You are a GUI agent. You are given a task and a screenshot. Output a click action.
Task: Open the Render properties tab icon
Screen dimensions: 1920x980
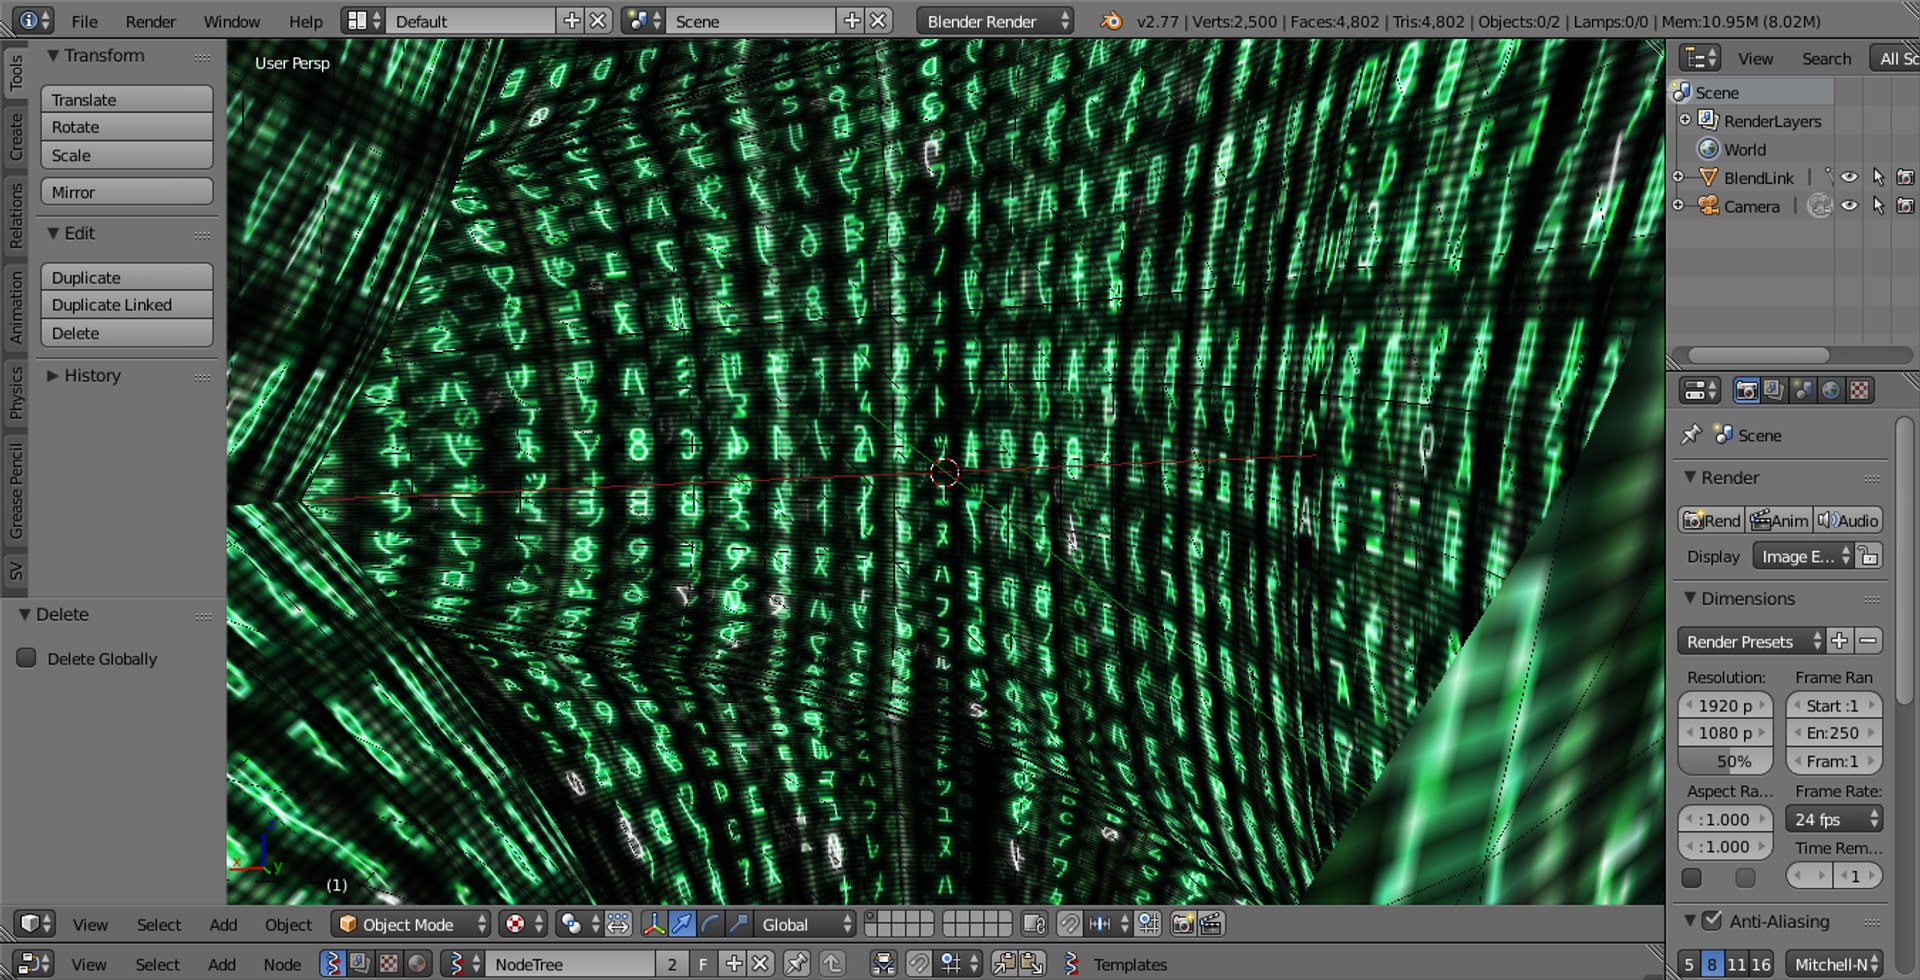[x=1746, y=391]
